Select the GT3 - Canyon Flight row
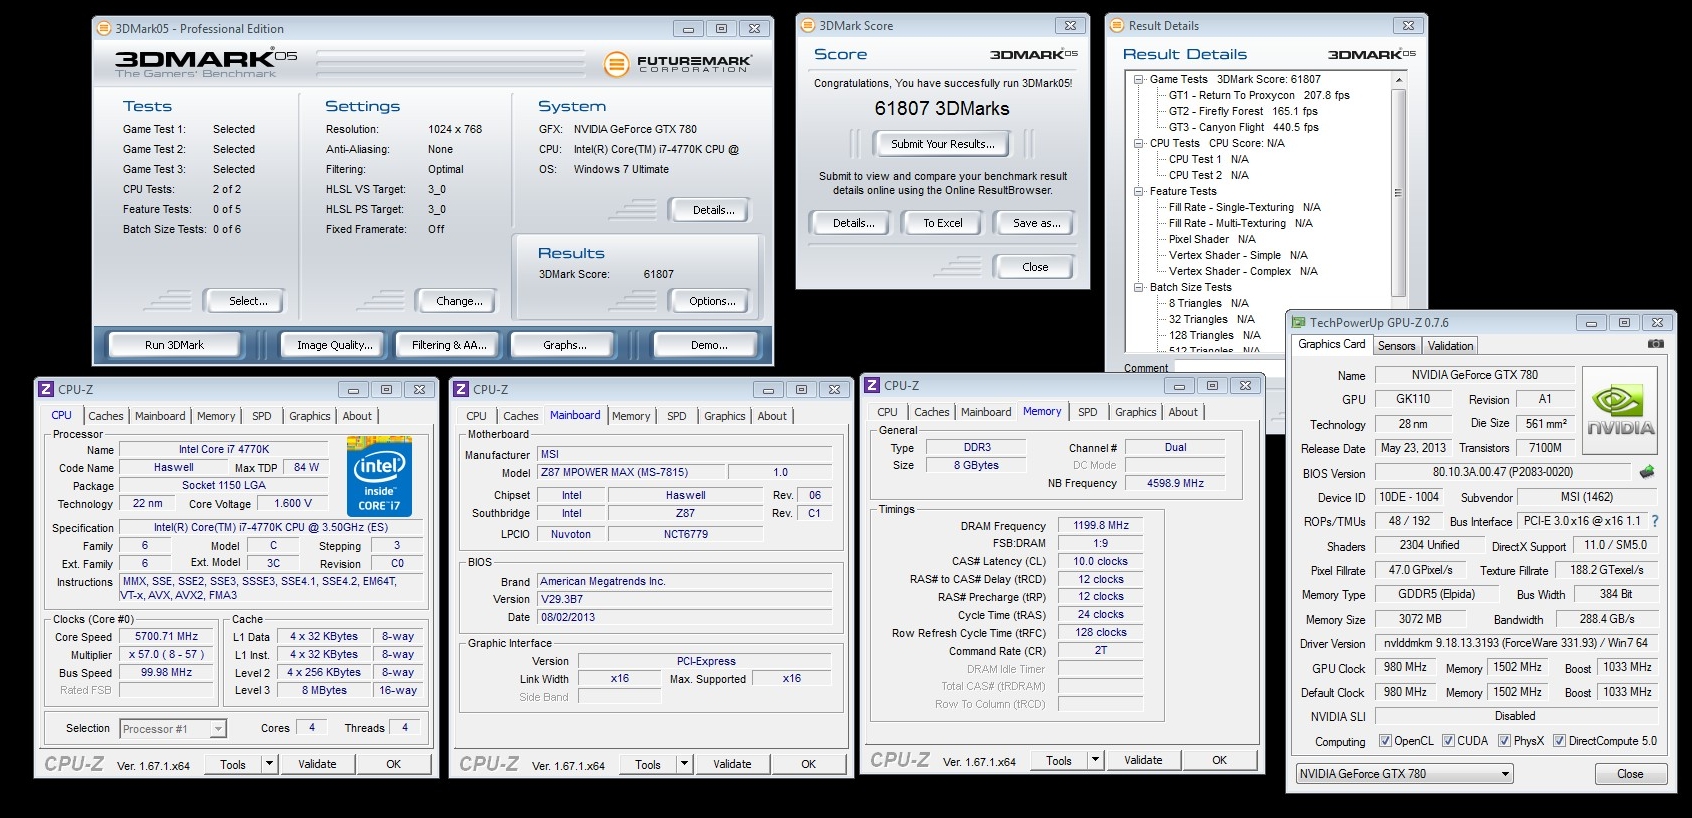 pos(1243,127)
